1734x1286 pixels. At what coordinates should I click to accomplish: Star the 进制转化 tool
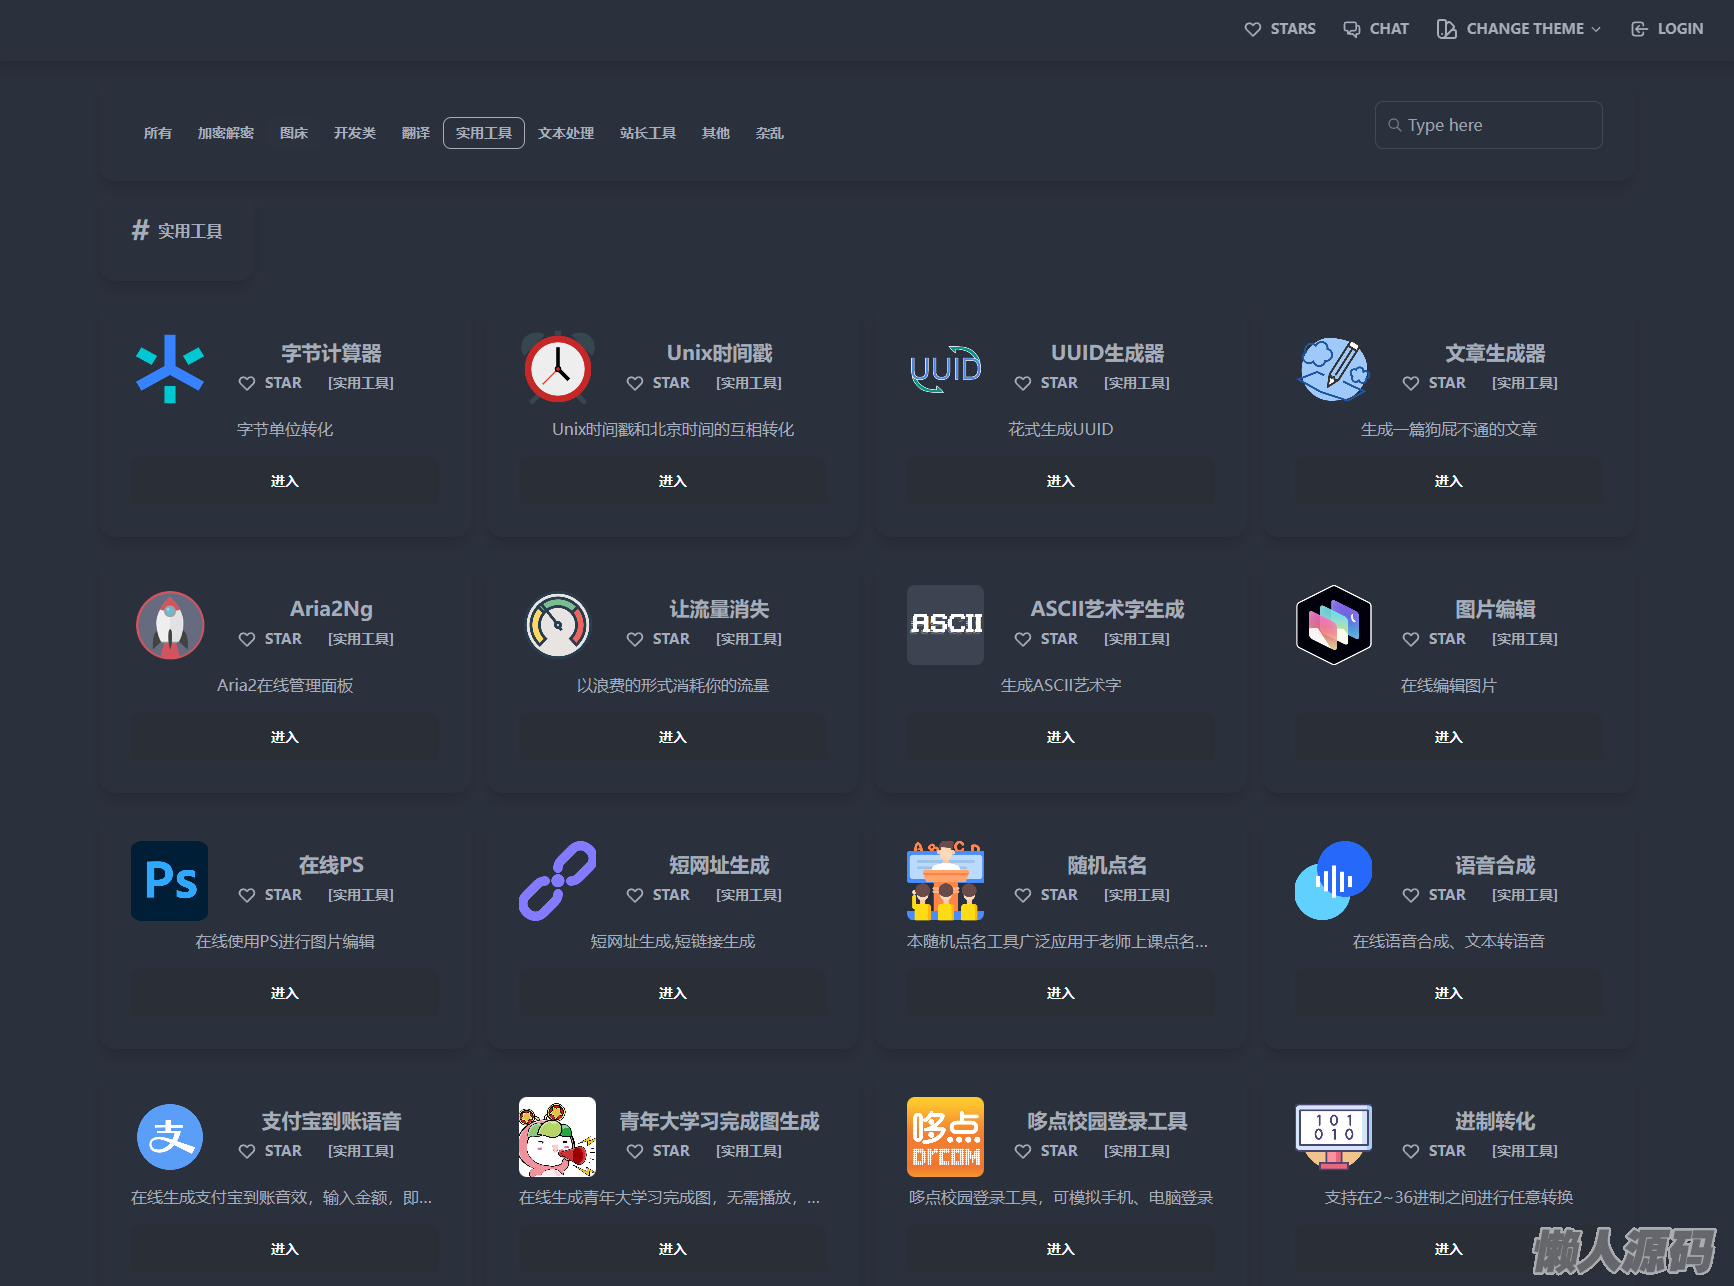tap(1434, 1151)
